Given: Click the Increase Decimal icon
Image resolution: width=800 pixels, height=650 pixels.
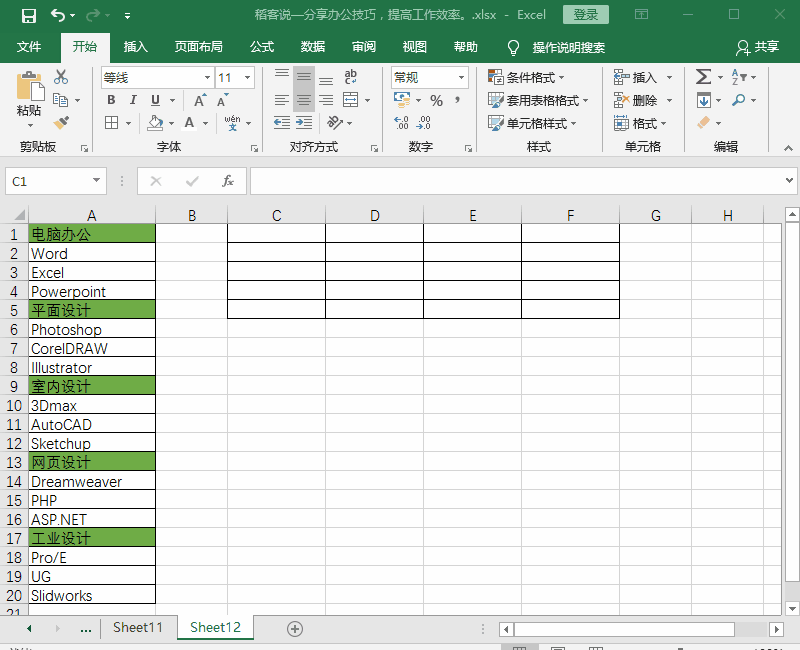Looking at the screenshot, I should point(402,122).
